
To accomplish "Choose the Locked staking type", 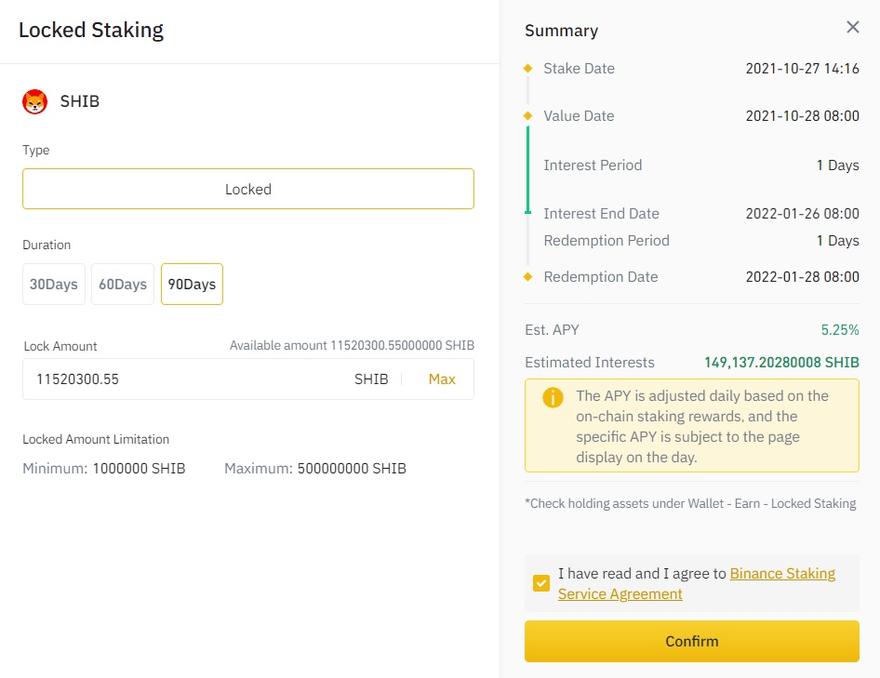I will click(x=248, y=189).
